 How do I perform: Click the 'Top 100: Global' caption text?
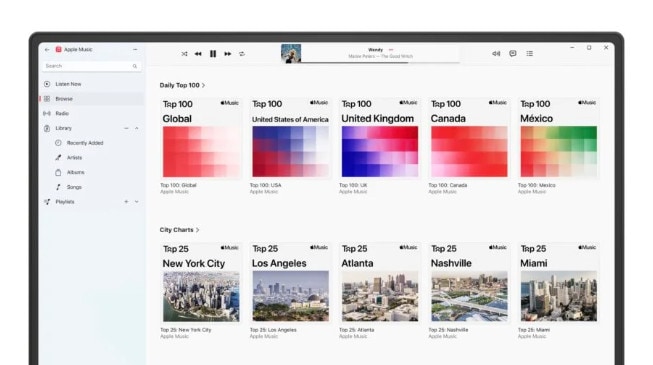[178, 185]
